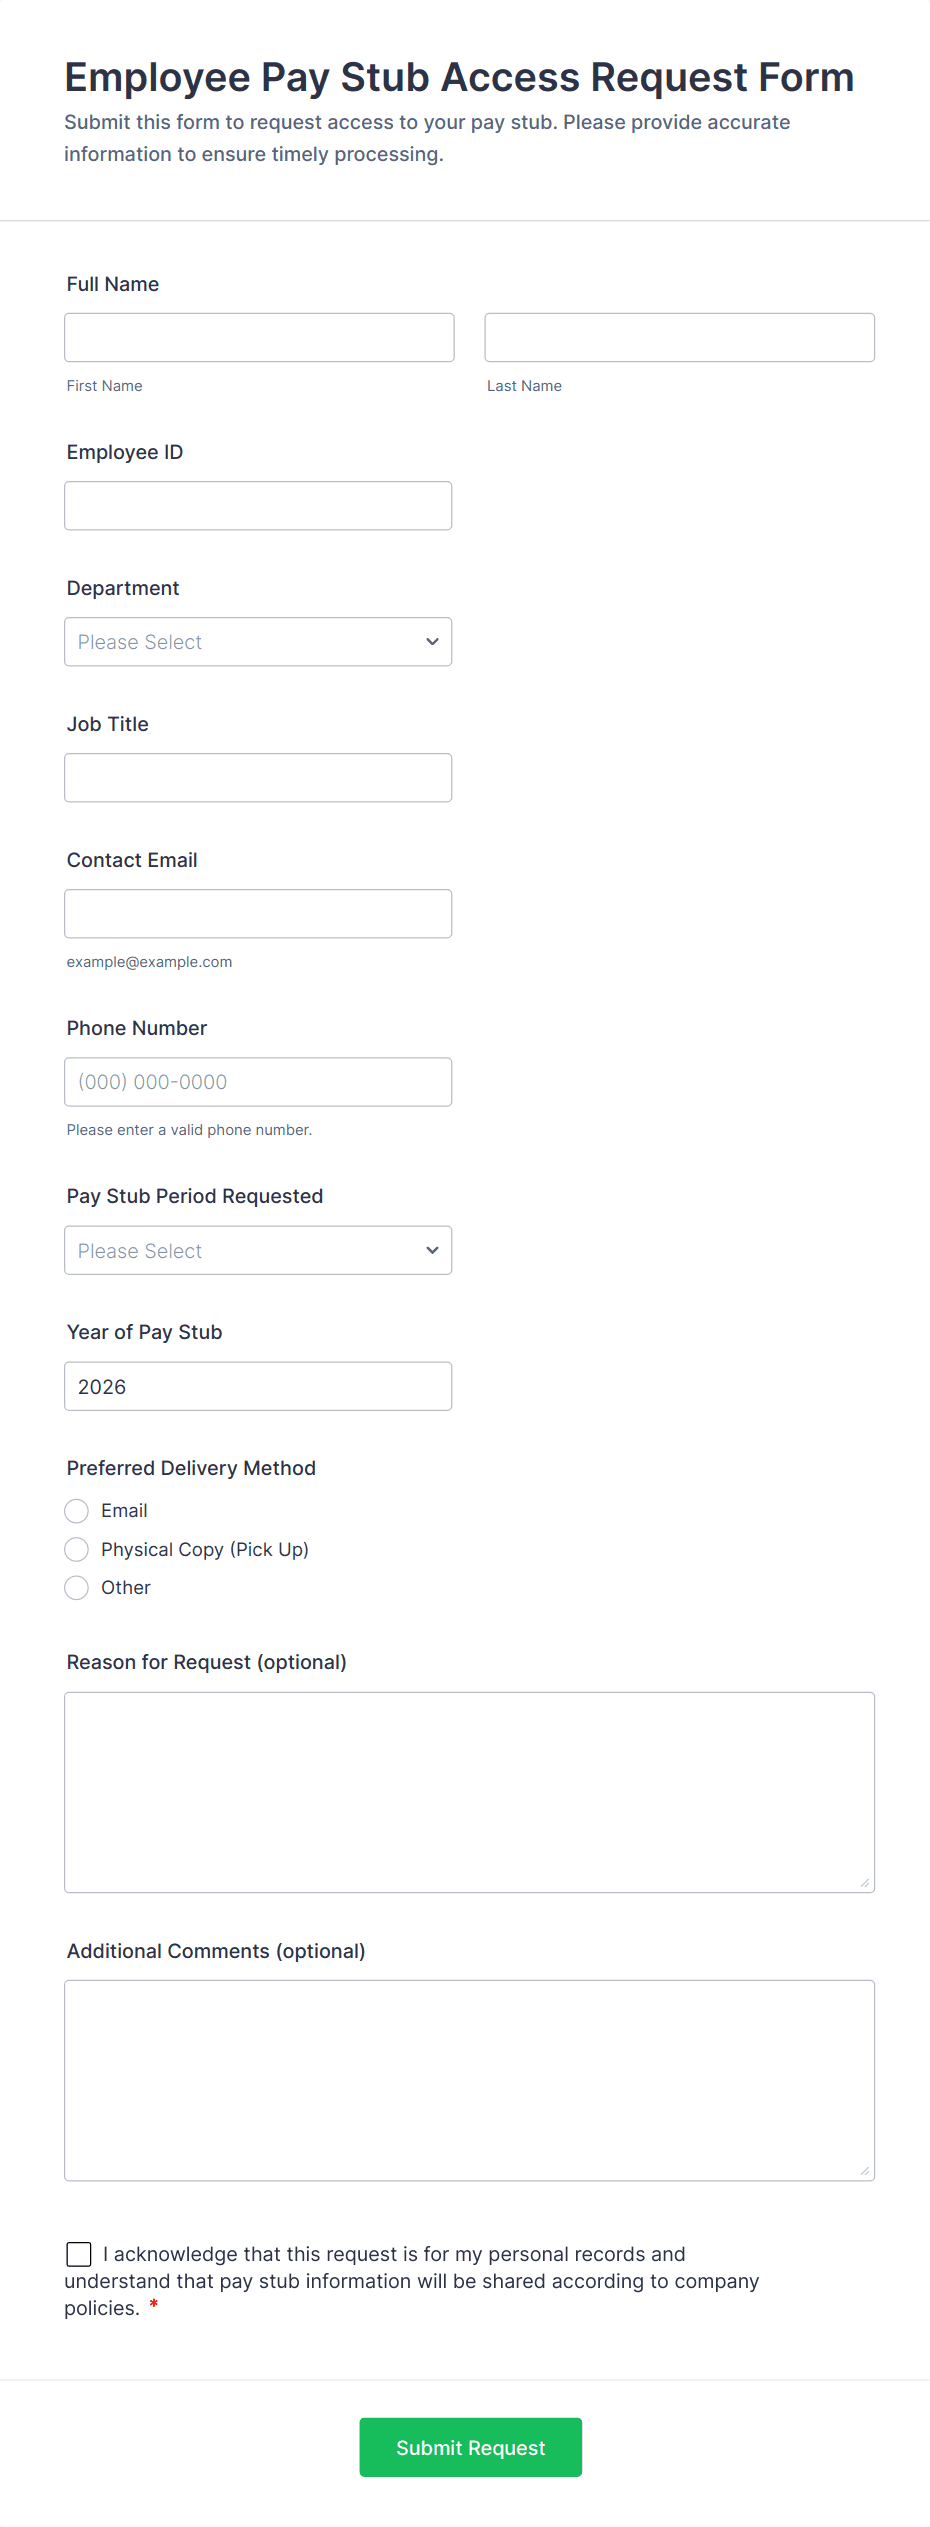
Task: Click the Reason for Request text area
Action: coord(469,1792)
